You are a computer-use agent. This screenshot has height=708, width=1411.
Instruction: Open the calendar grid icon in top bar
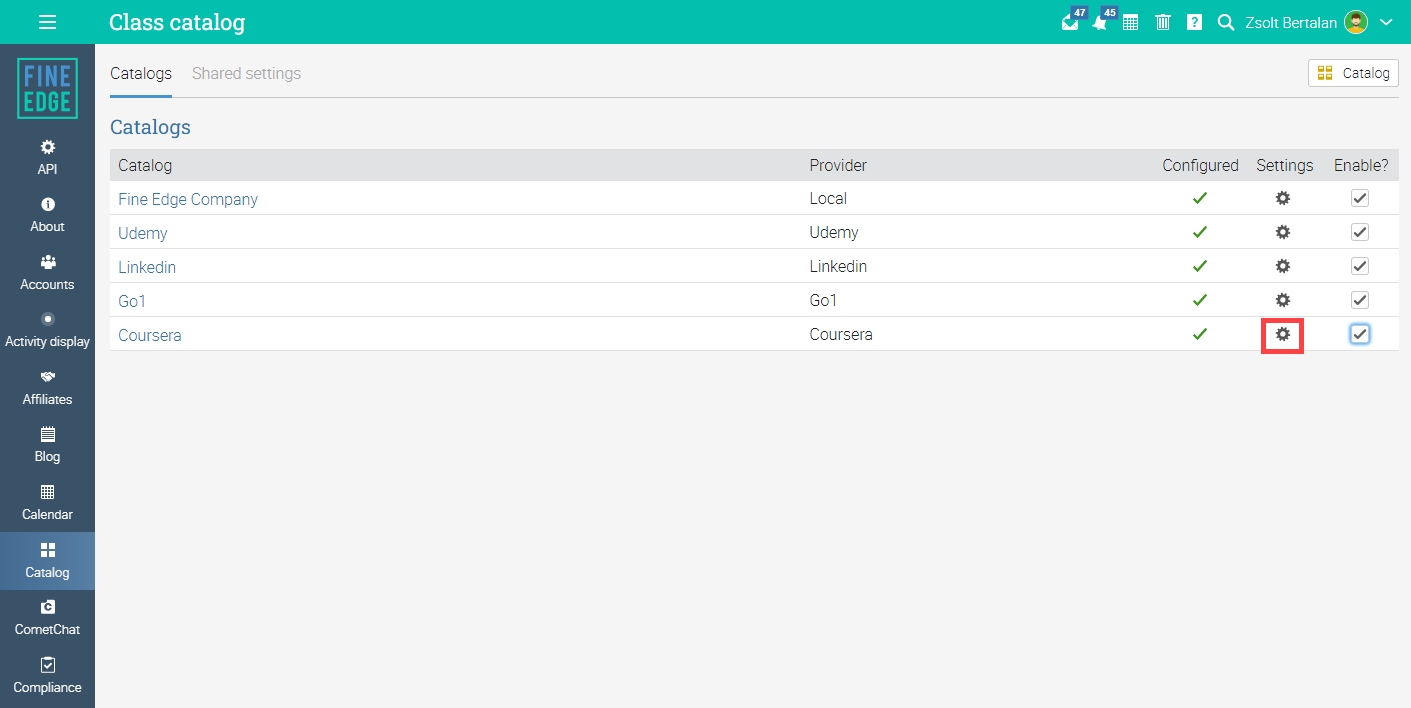[1131, 22]
